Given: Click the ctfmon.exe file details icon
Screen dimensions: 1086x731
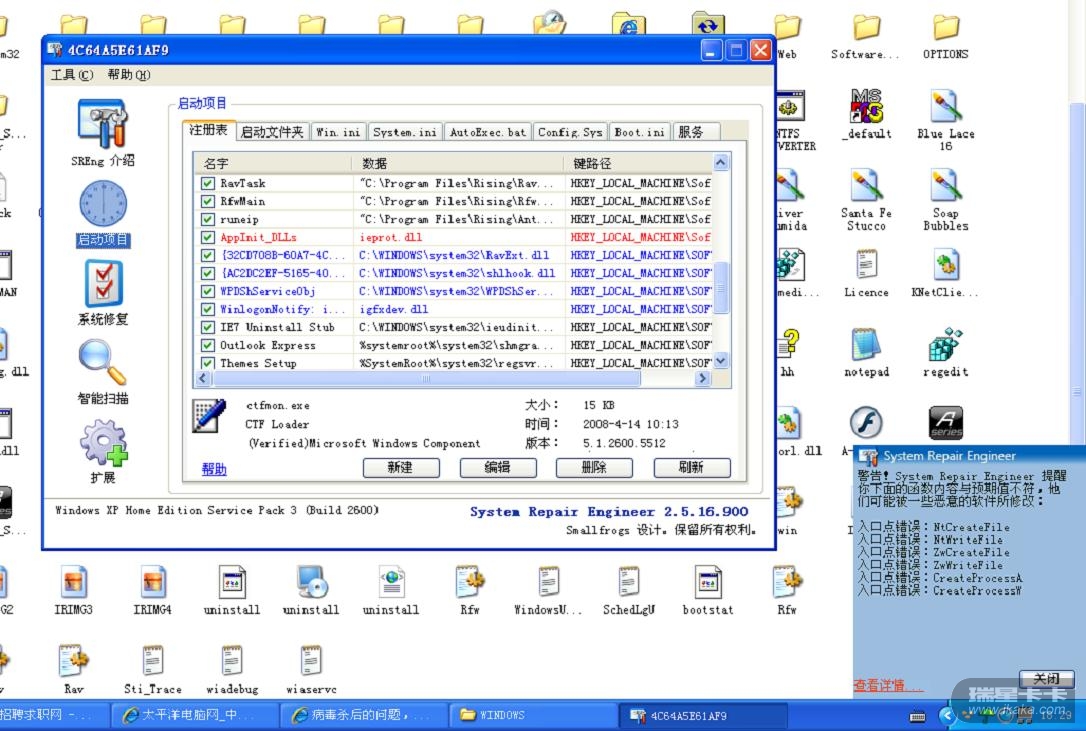Looking at the screenshot, I should pos(208,416).
